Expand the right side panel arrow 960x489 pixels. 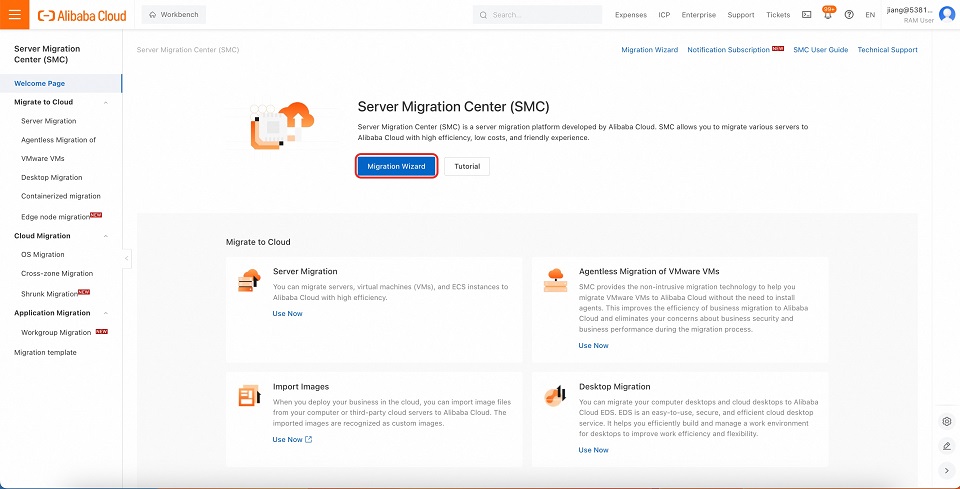click(x=946, y=470)
